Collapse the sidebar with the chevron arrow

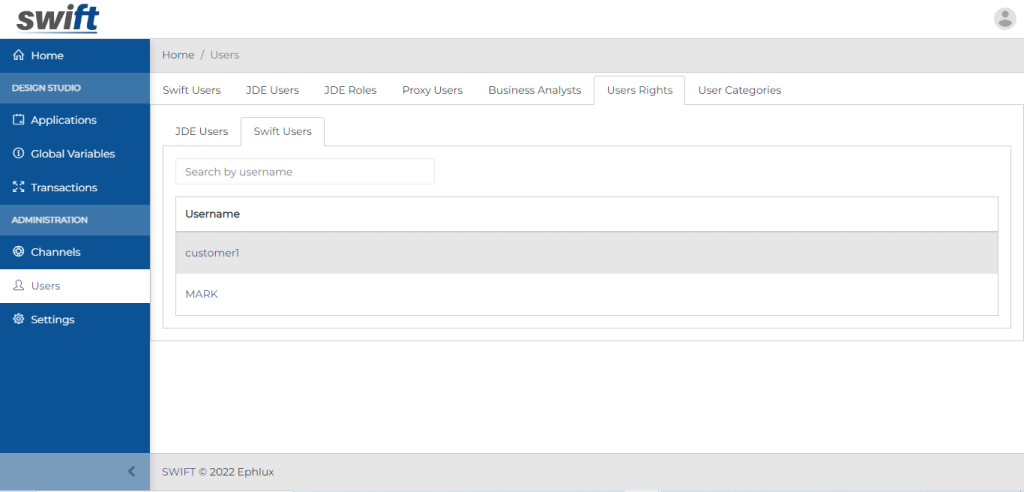pyautogui.click(x=131, y=471)
